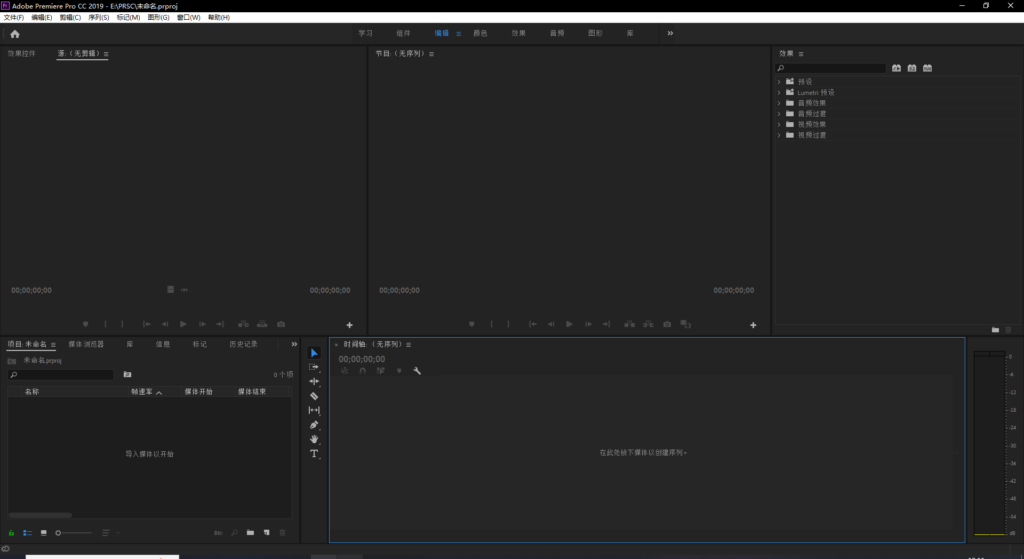This screenshot has height=559, width=1024.
Task: Switch to the 音频 workspace
Action: point(557,33)
